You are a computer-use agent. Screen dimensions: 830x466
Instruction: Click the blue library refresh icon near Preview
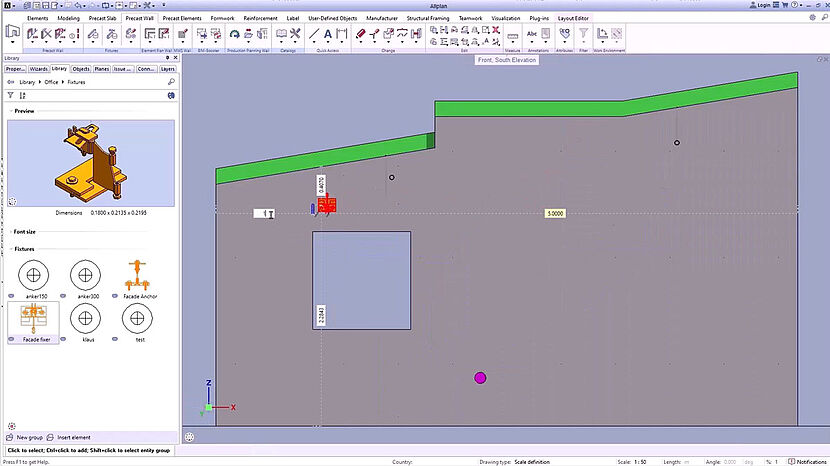pos(171,95)
